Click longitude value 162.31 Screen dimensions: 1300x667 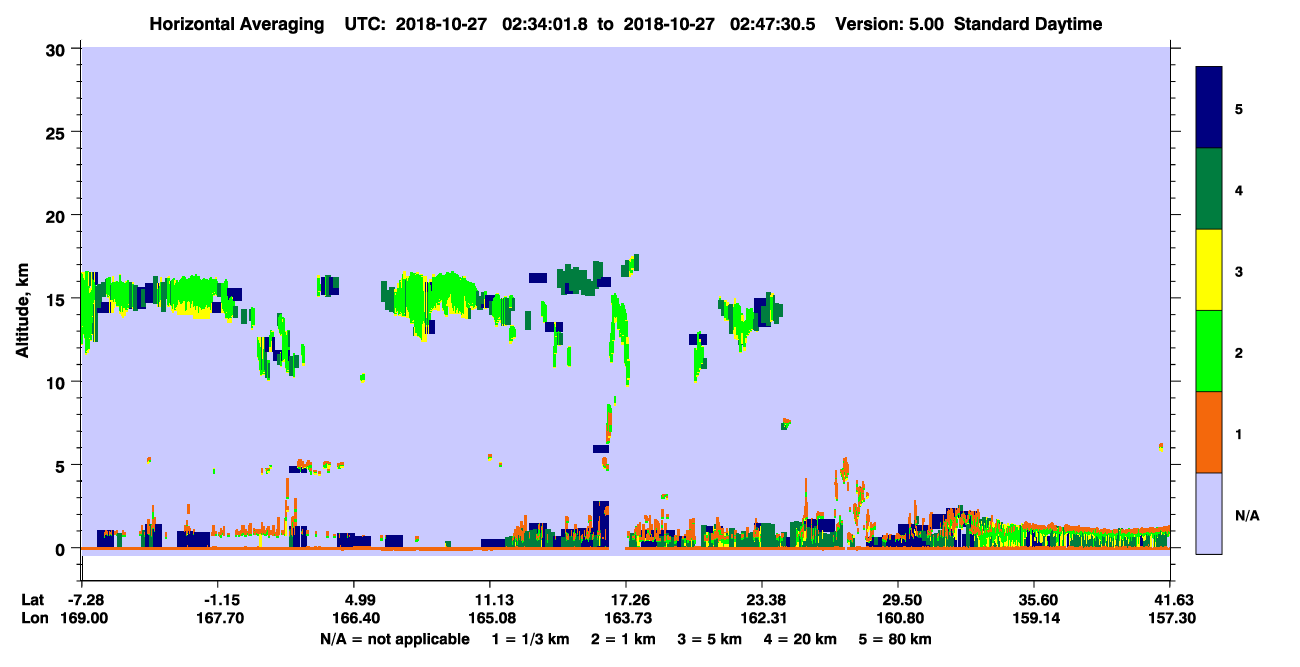click(762, 619)
